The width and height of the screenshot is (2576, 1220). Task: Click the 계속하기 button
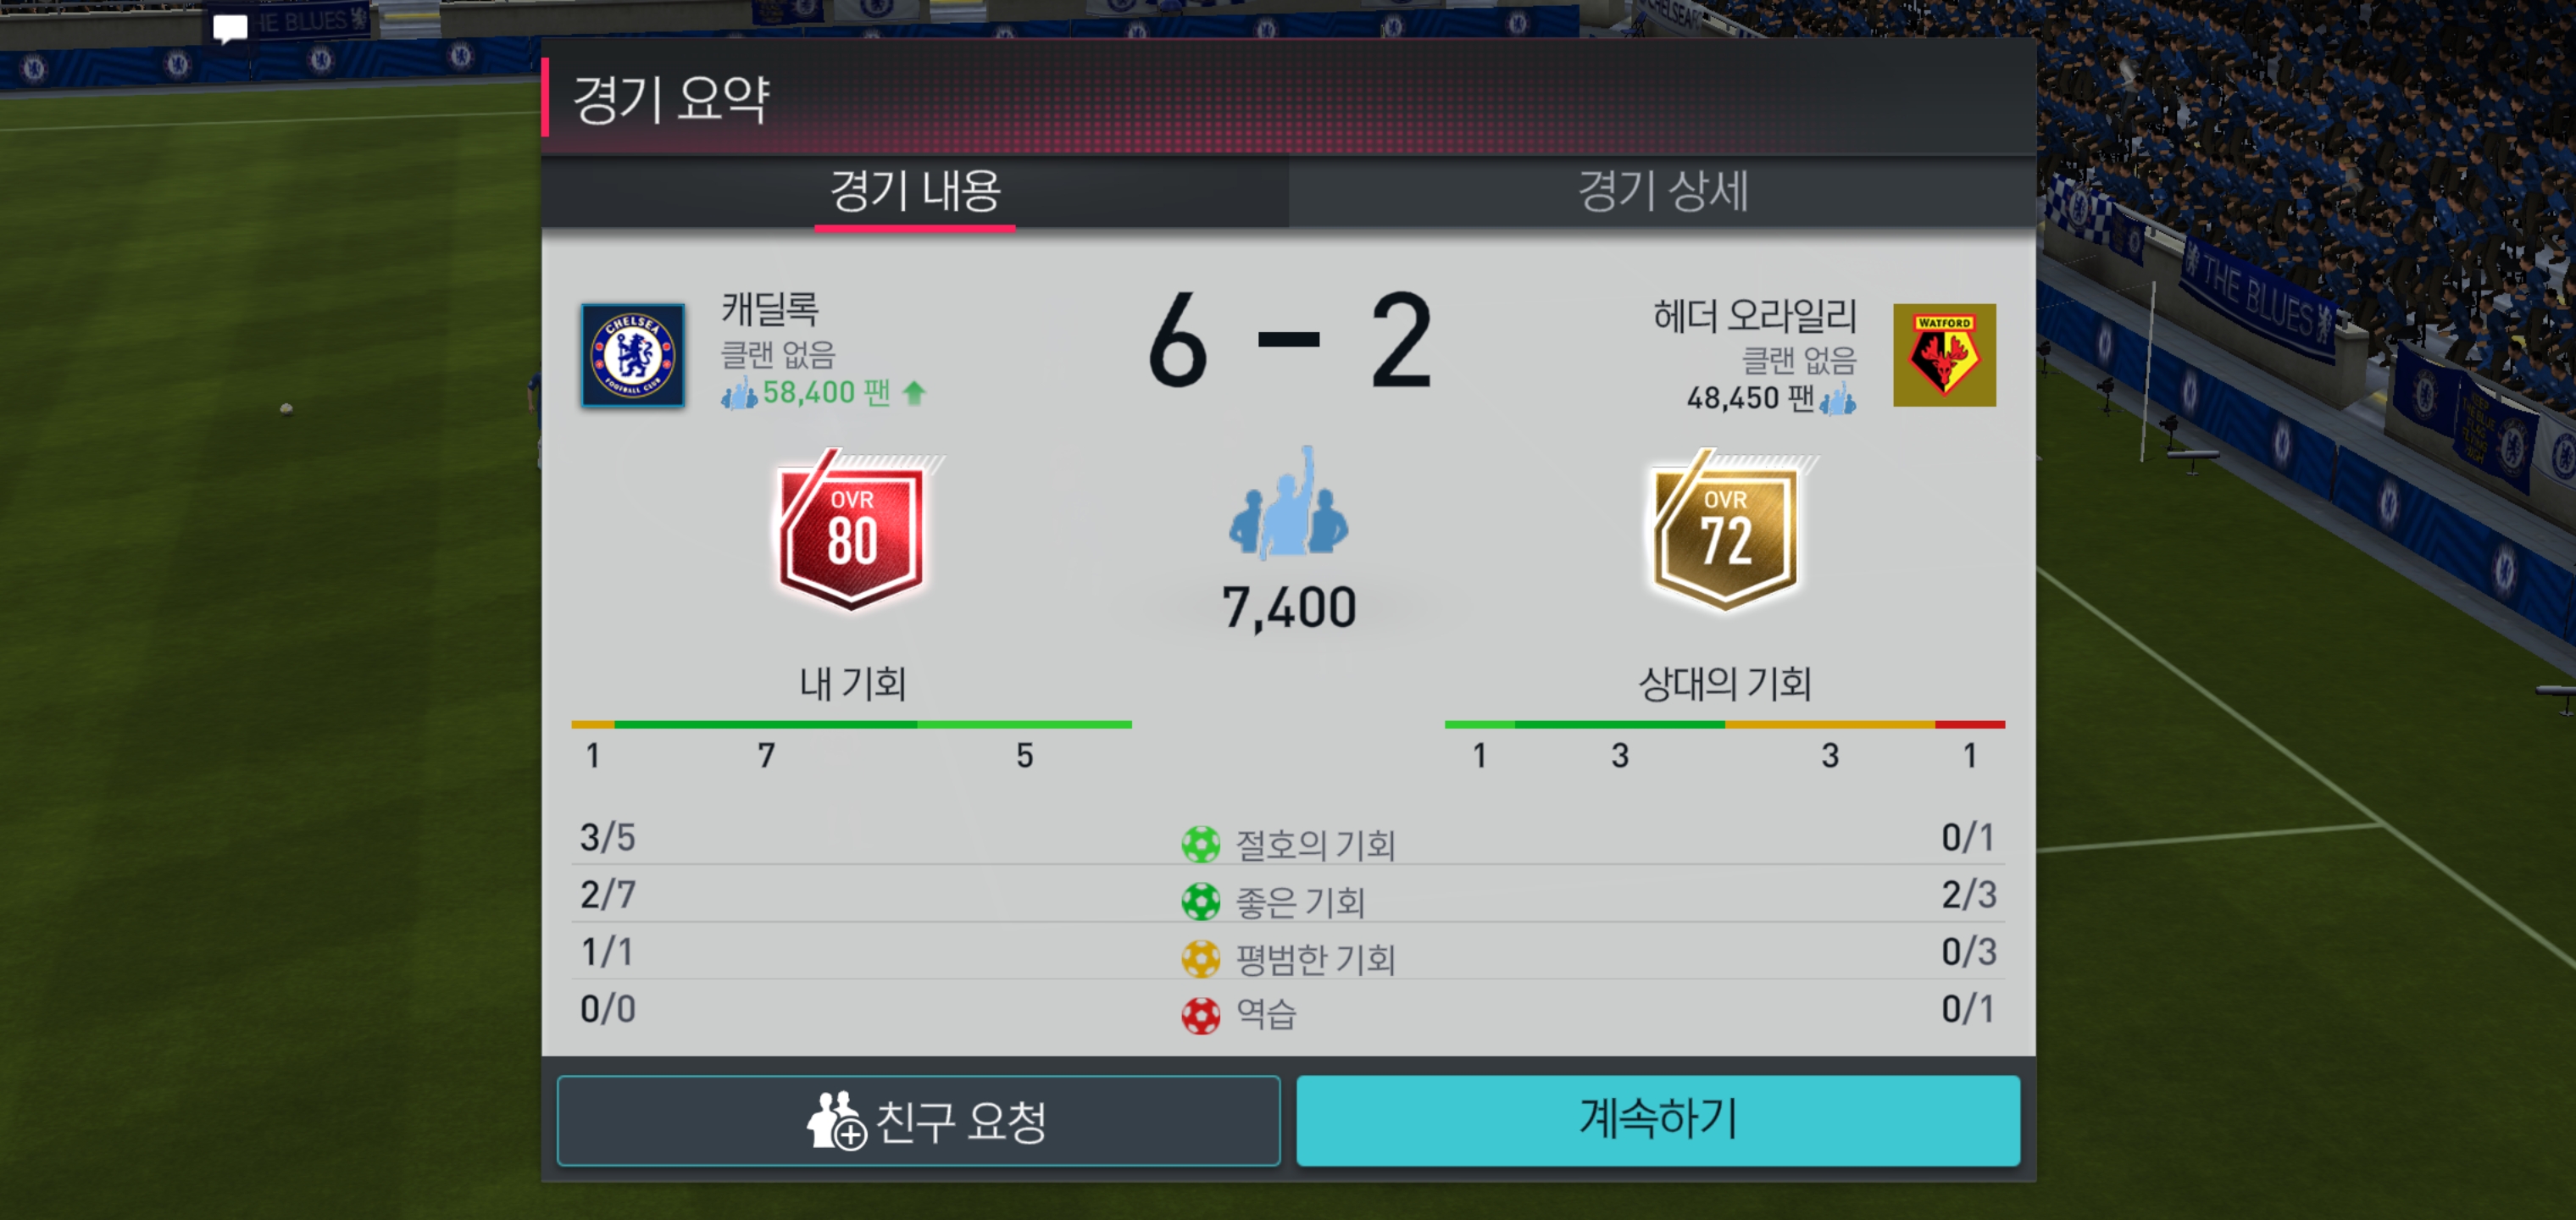(x=1658, y=1121)
